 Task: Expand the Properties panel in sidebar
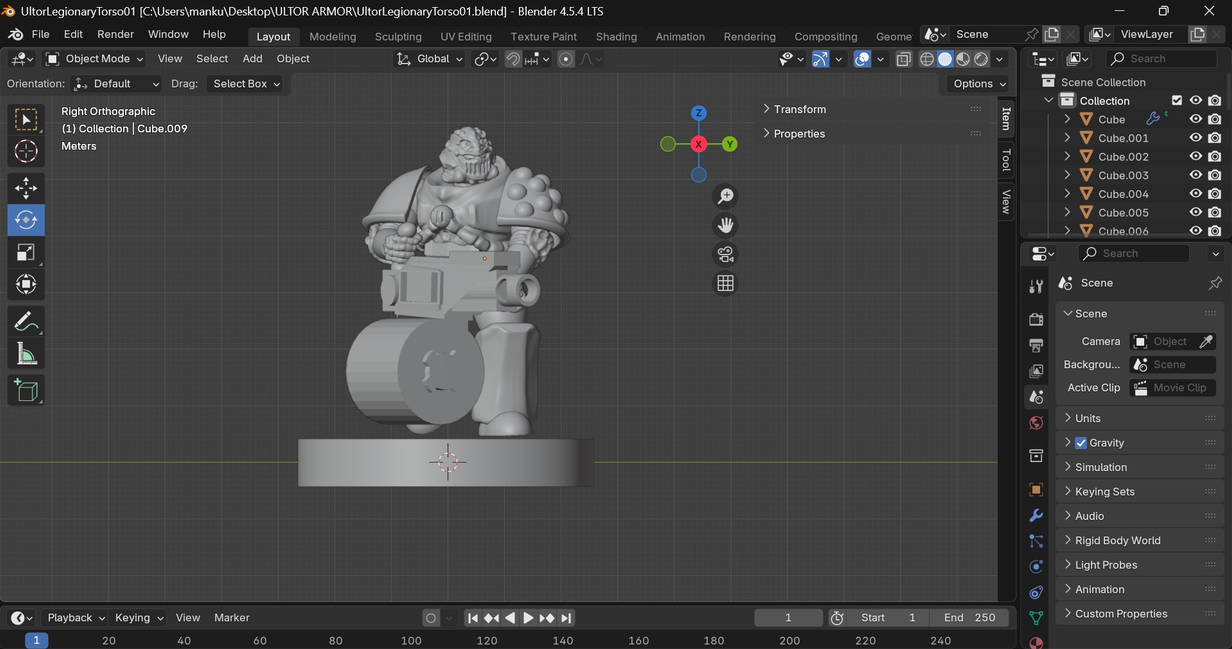(x=799, y=133)
